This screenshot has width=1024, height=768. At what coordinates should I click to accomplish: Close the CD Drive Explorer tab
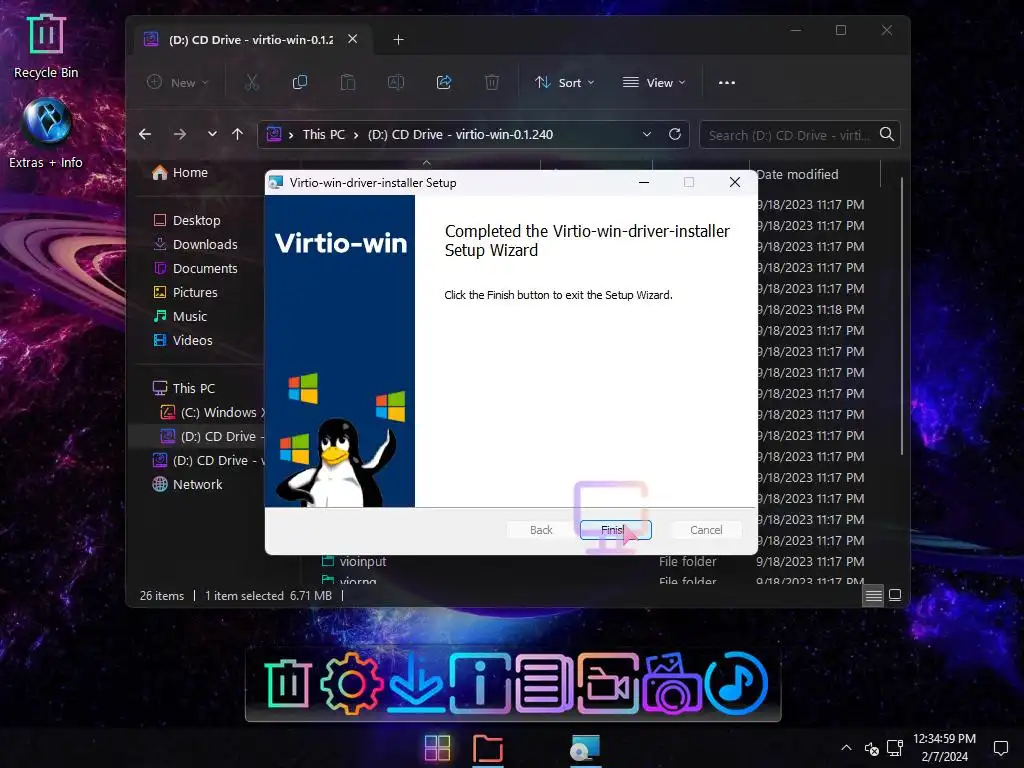coord(353,39)
